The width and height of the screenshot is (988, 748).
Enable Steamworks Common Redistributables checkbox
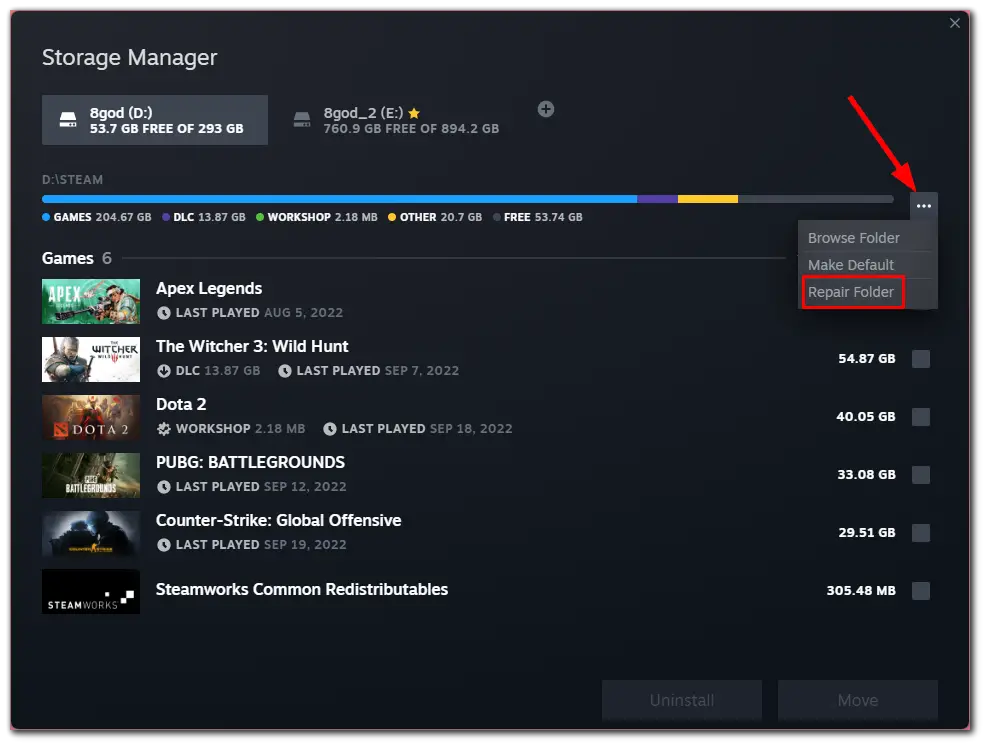coord(921,590)
